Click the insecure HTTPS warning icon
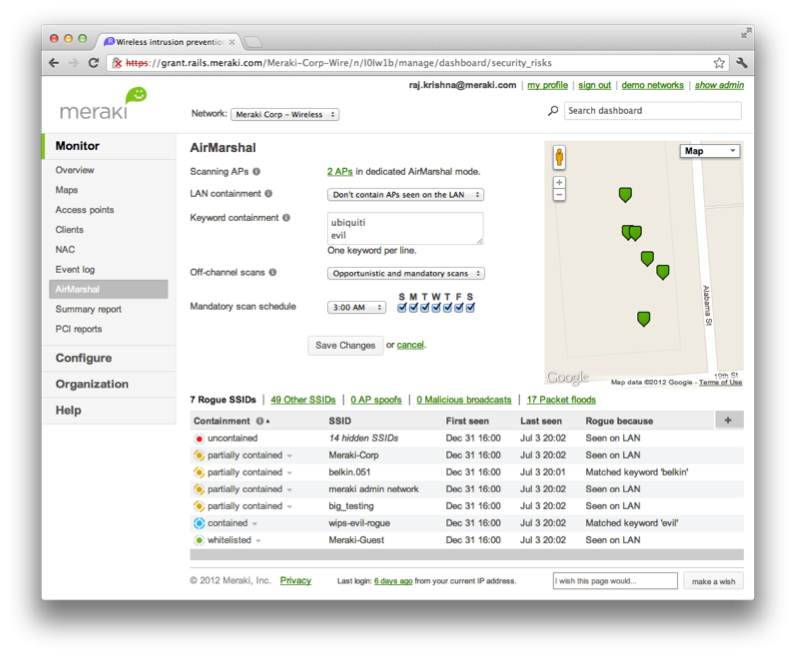796x657 pixels. point(117,63)
